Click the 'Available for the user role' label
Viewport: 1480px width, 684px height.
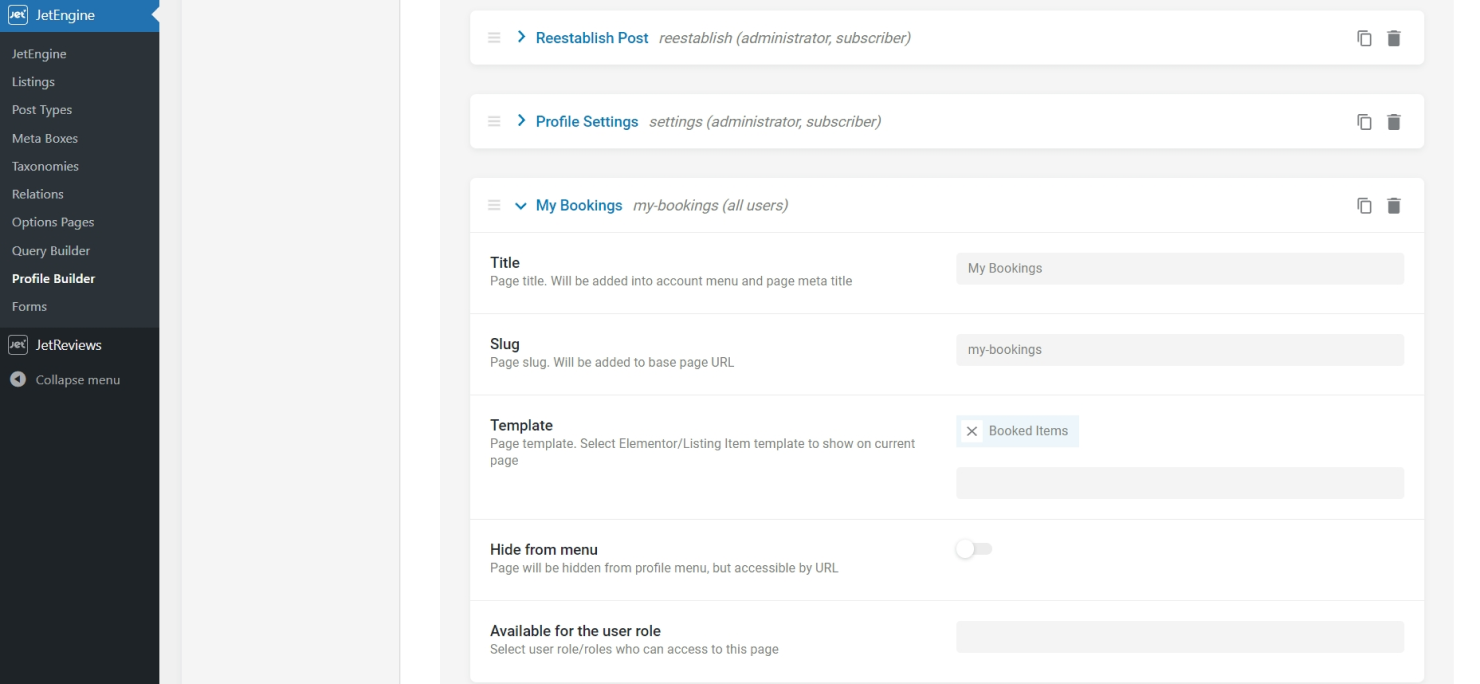click(575, 631)
